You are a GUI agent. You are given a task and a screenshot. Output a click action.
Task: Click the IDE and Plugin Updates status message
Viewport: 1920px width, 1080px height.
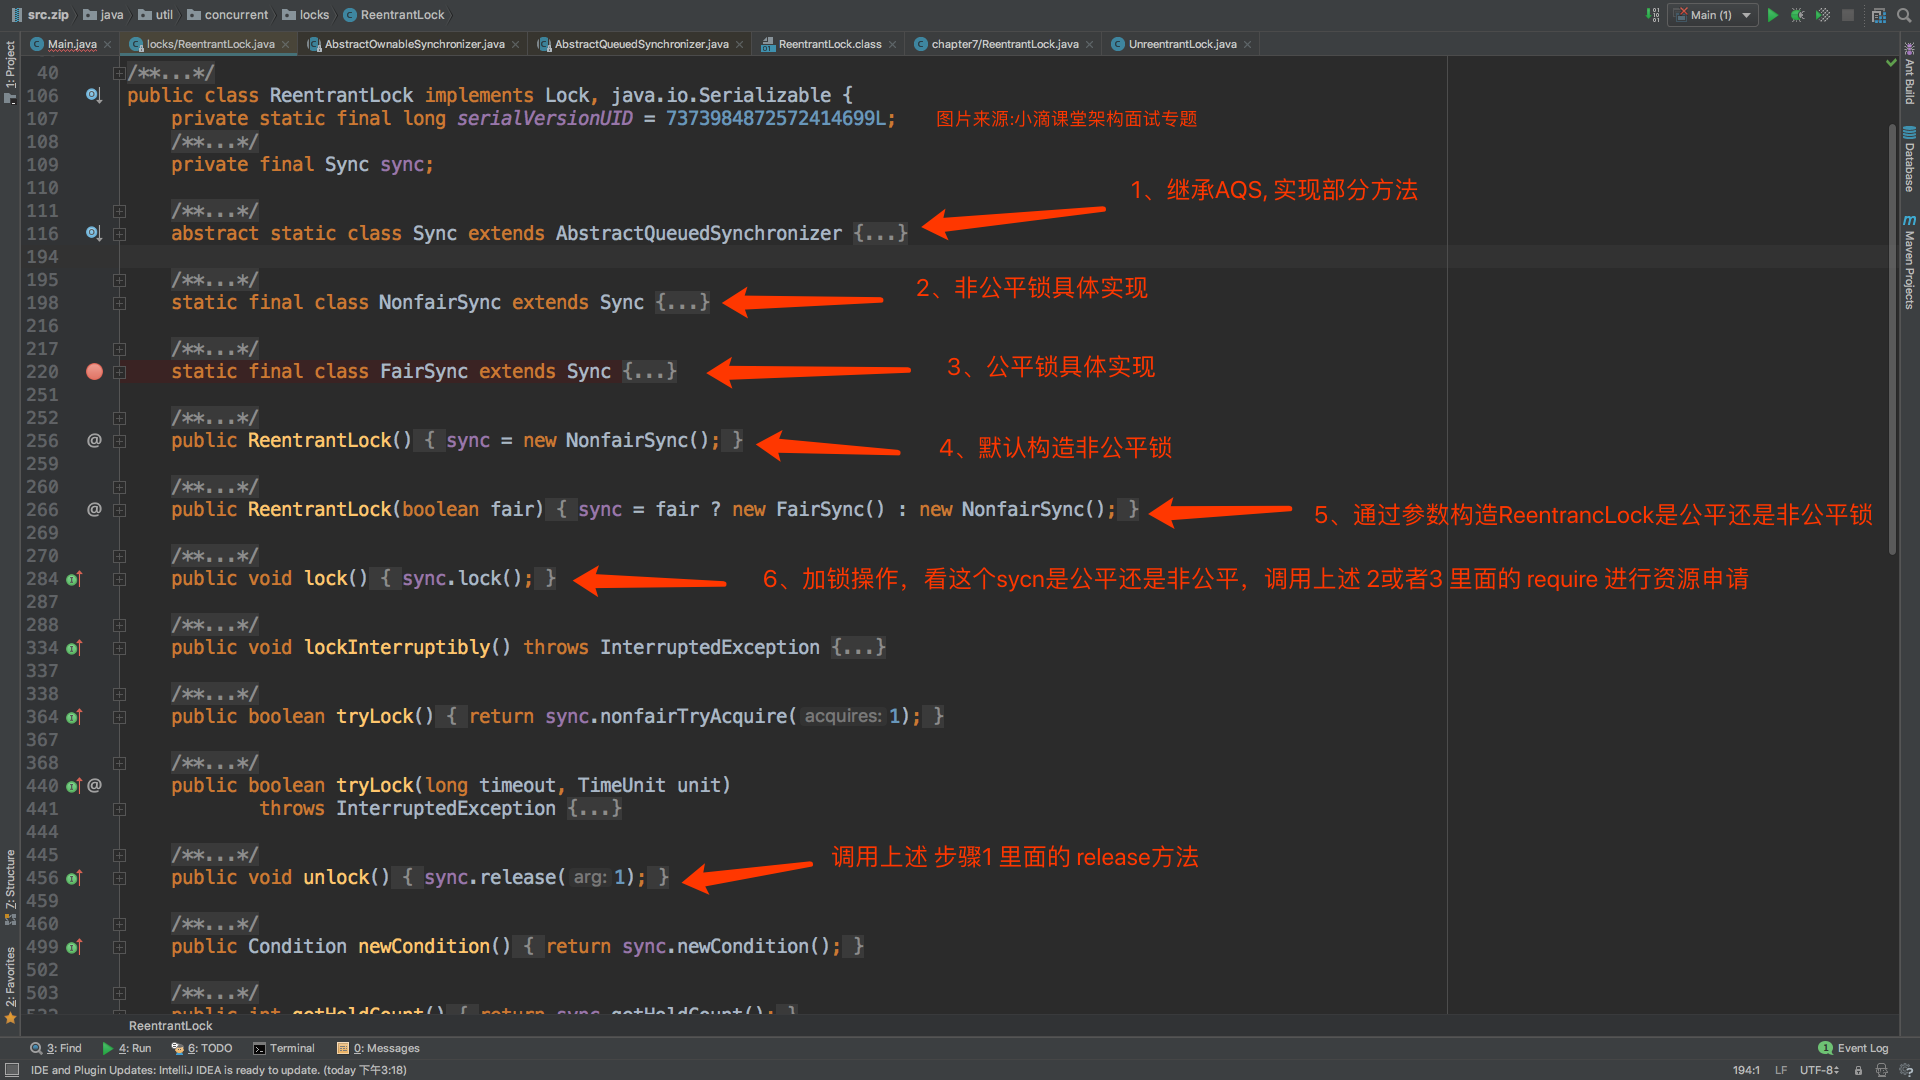(x=218, y=1070)
